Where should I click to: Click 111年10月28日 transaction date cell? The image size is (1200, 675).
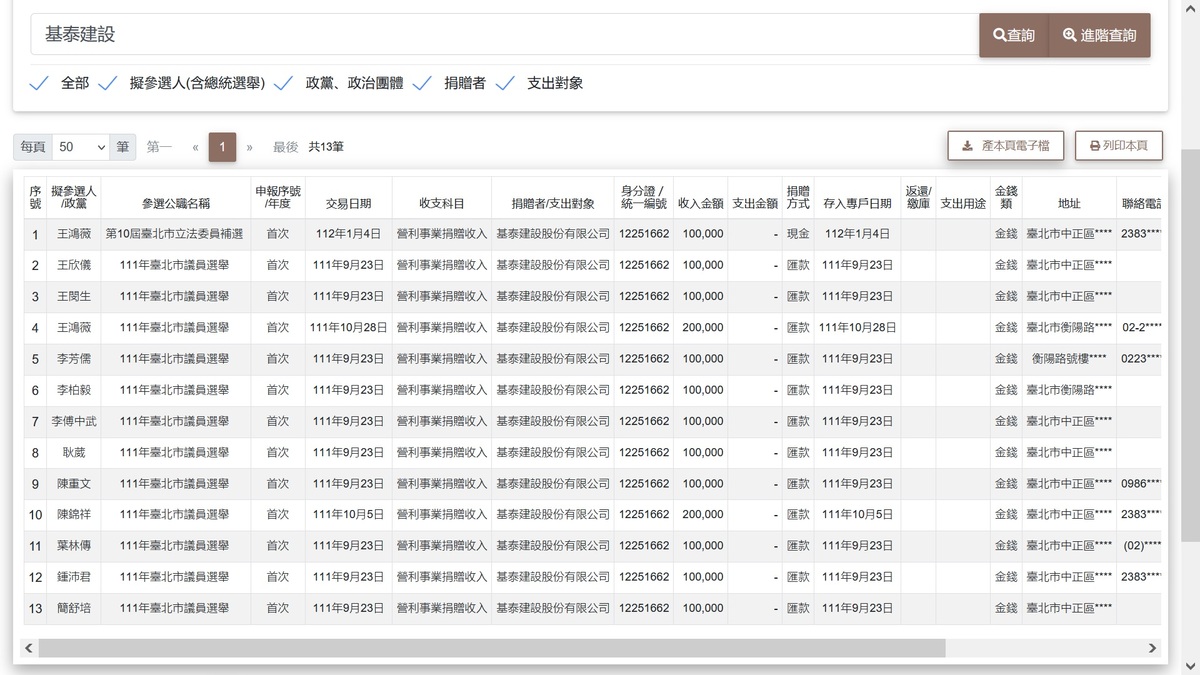pyautogui.click(x=349, y=327)
